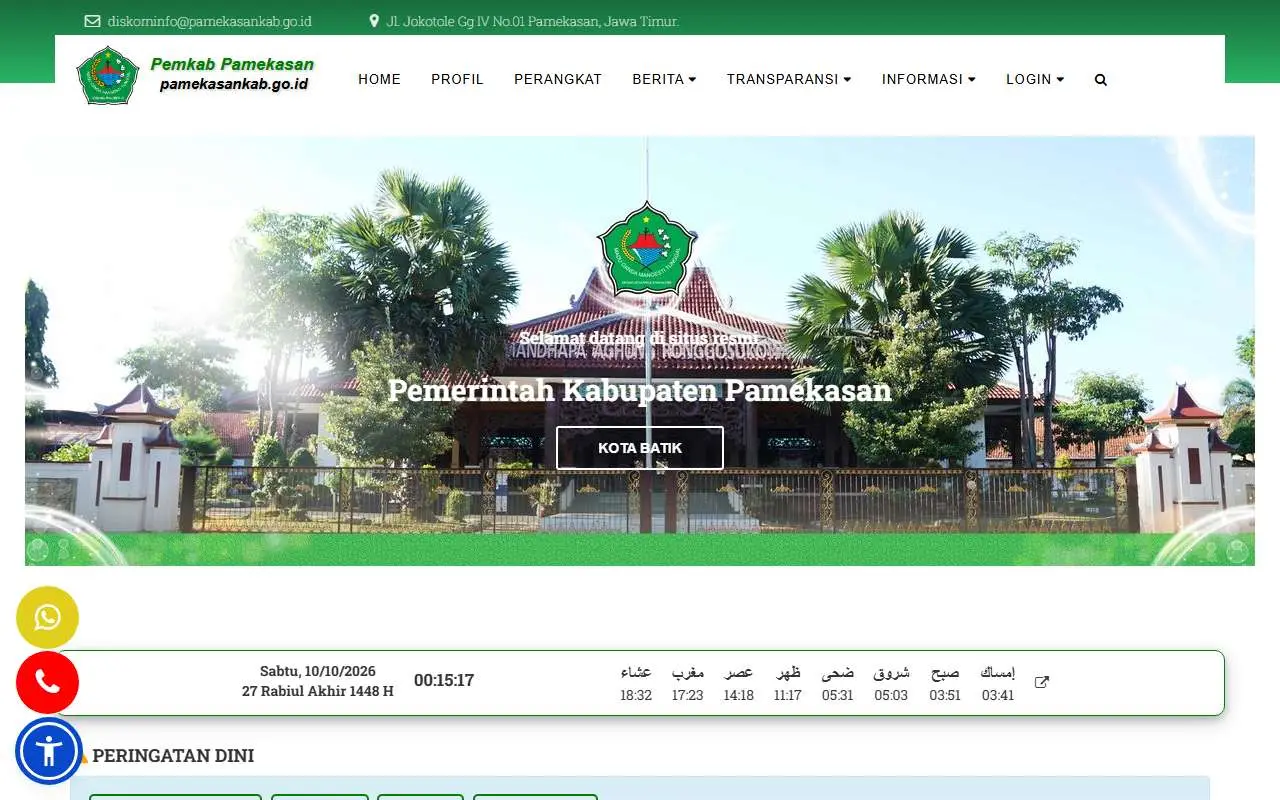Click the prayer time 05:31

(838, 695)
